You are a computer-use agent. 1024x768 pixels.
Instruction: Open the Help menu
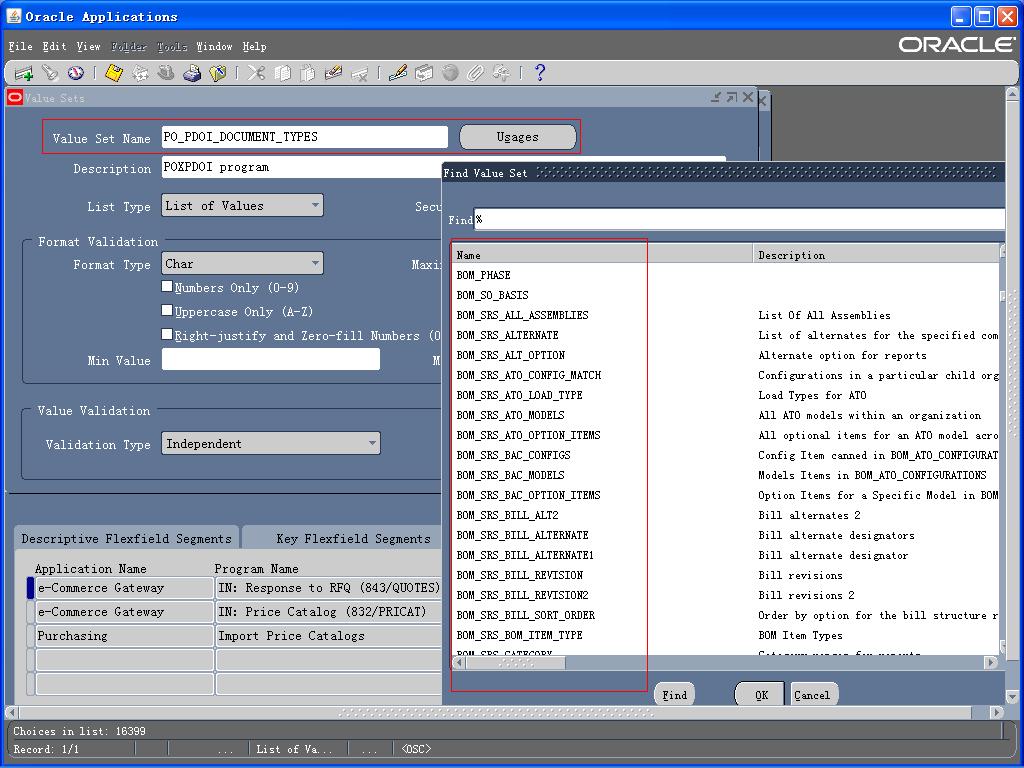pos(254,46)
